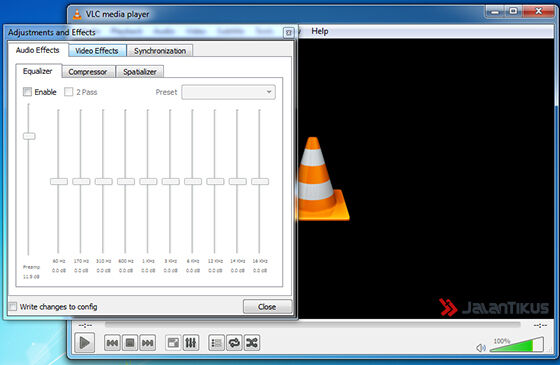Select the Spatializer sub-tab

click(x=140, y=72)
